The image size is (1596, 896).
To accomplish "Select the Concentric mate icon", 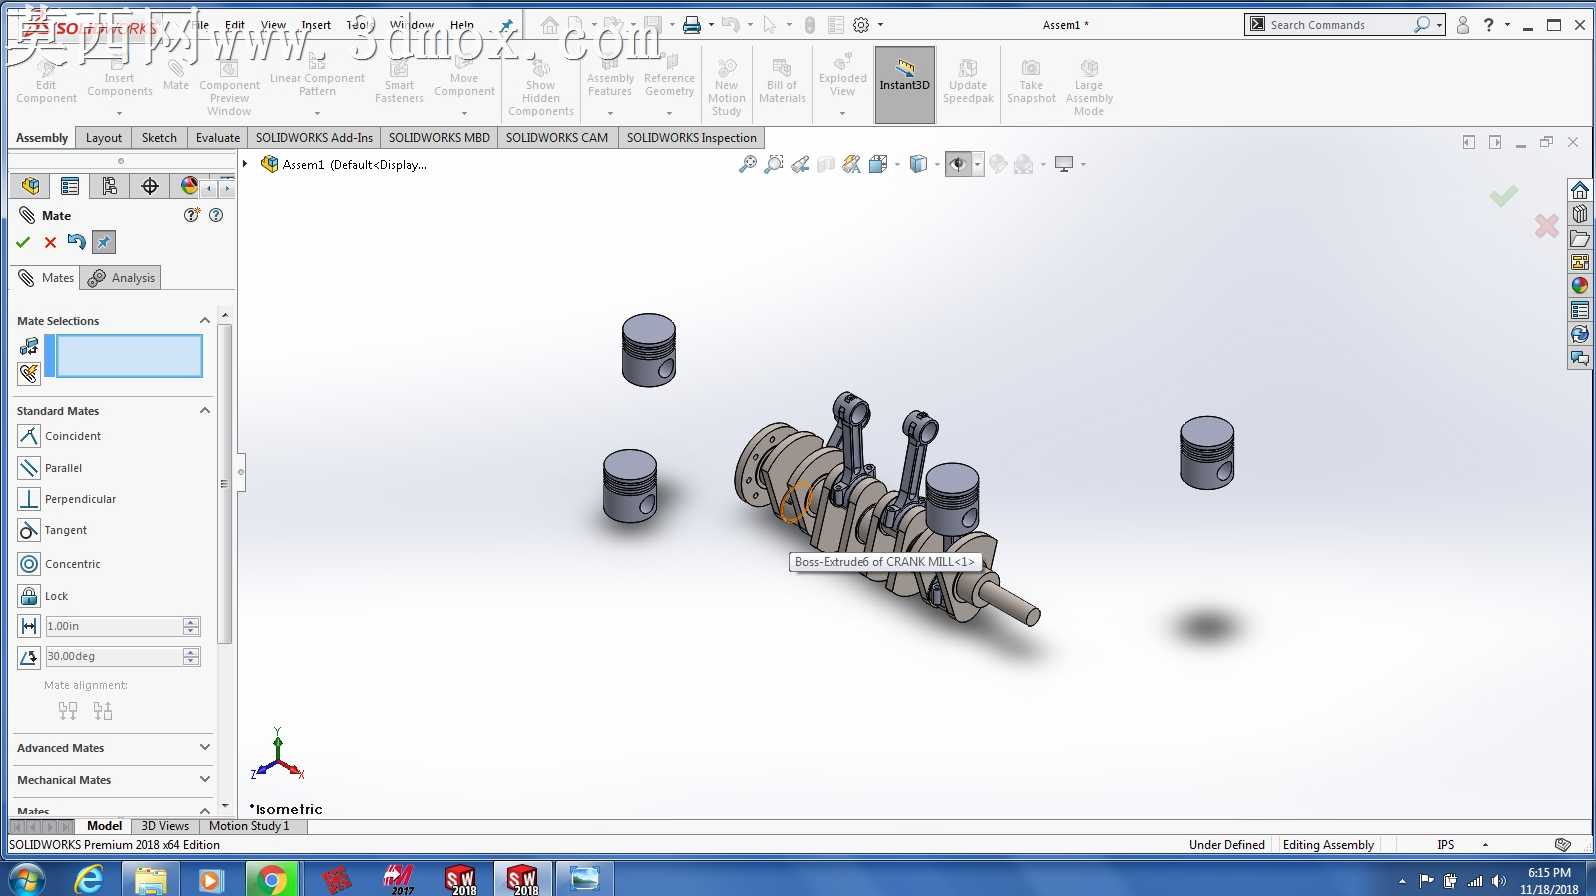I will pos(29,564).
